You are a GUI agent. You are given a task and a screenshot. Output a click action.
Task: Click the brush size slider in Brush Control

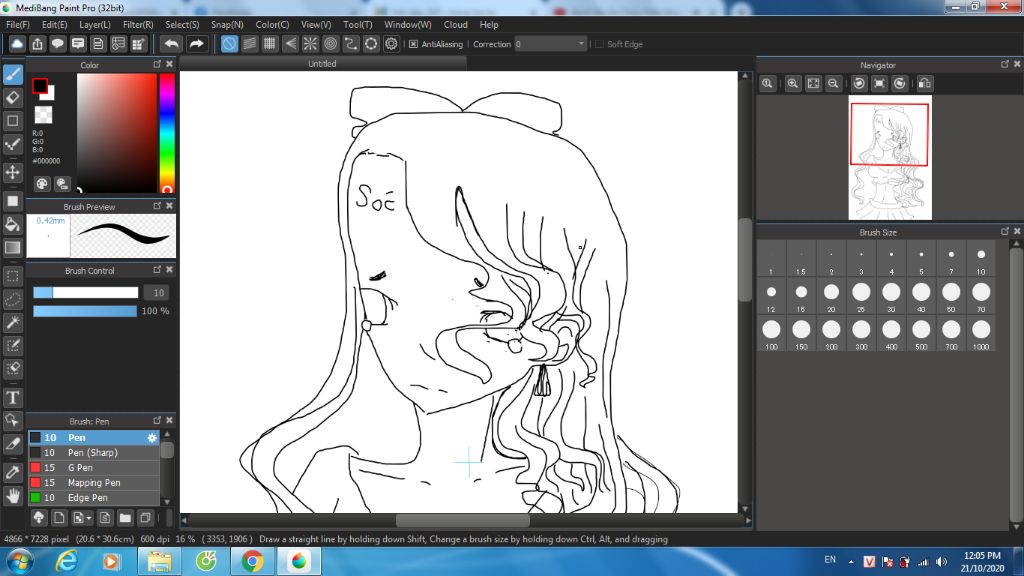(86, 293)
